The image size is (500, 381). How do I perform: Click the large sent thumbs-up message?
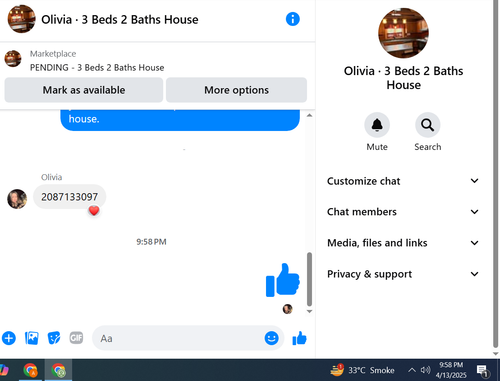283,280
